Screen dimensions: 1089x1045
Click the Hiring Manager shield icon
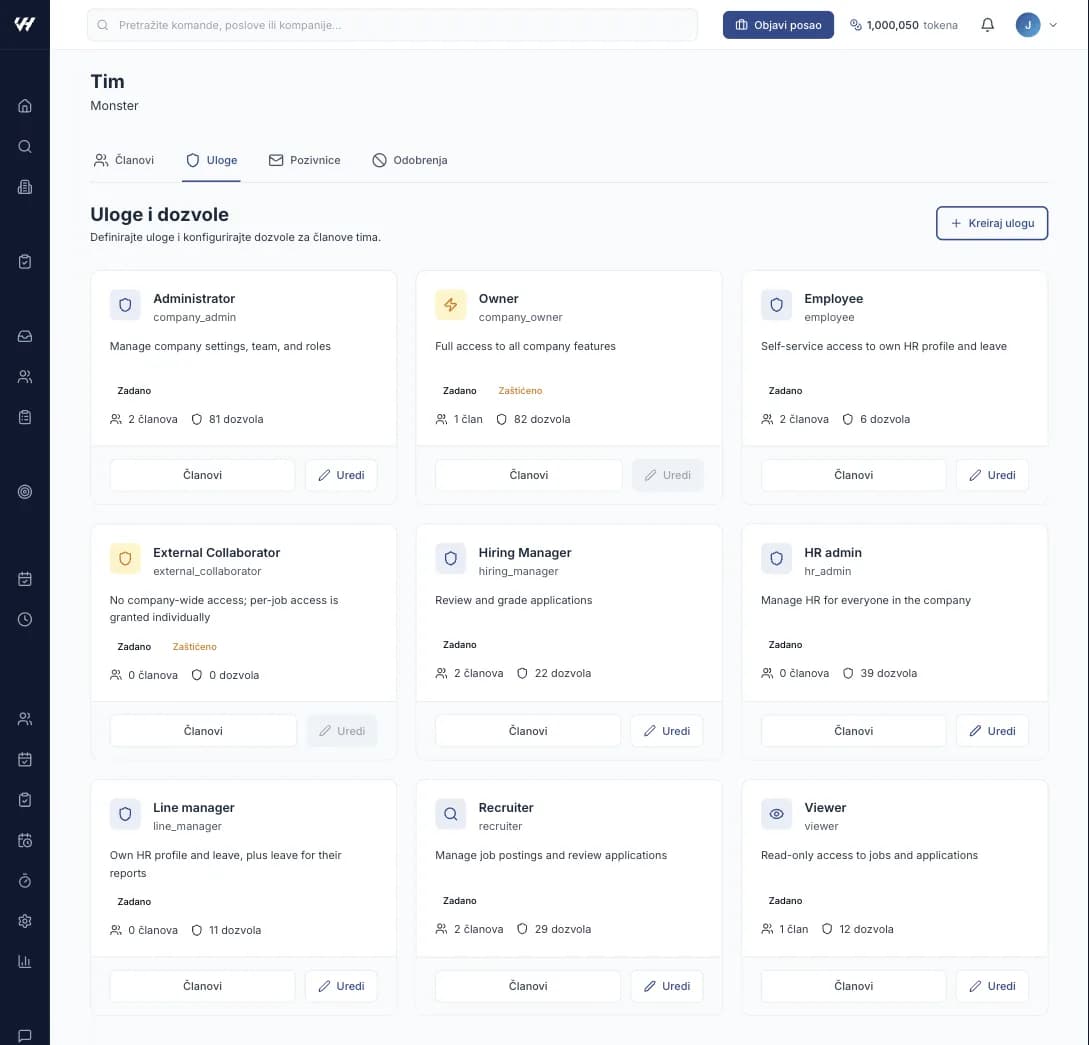click(450, 559)
